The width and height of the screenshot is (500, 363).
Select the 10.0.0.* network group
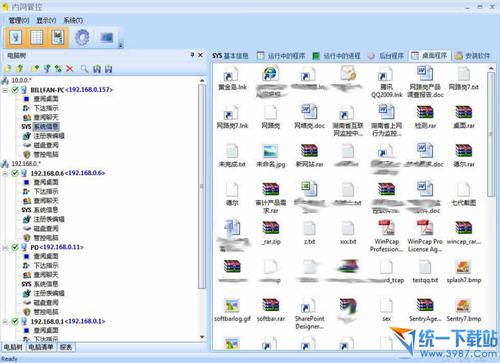coord(21,80)
